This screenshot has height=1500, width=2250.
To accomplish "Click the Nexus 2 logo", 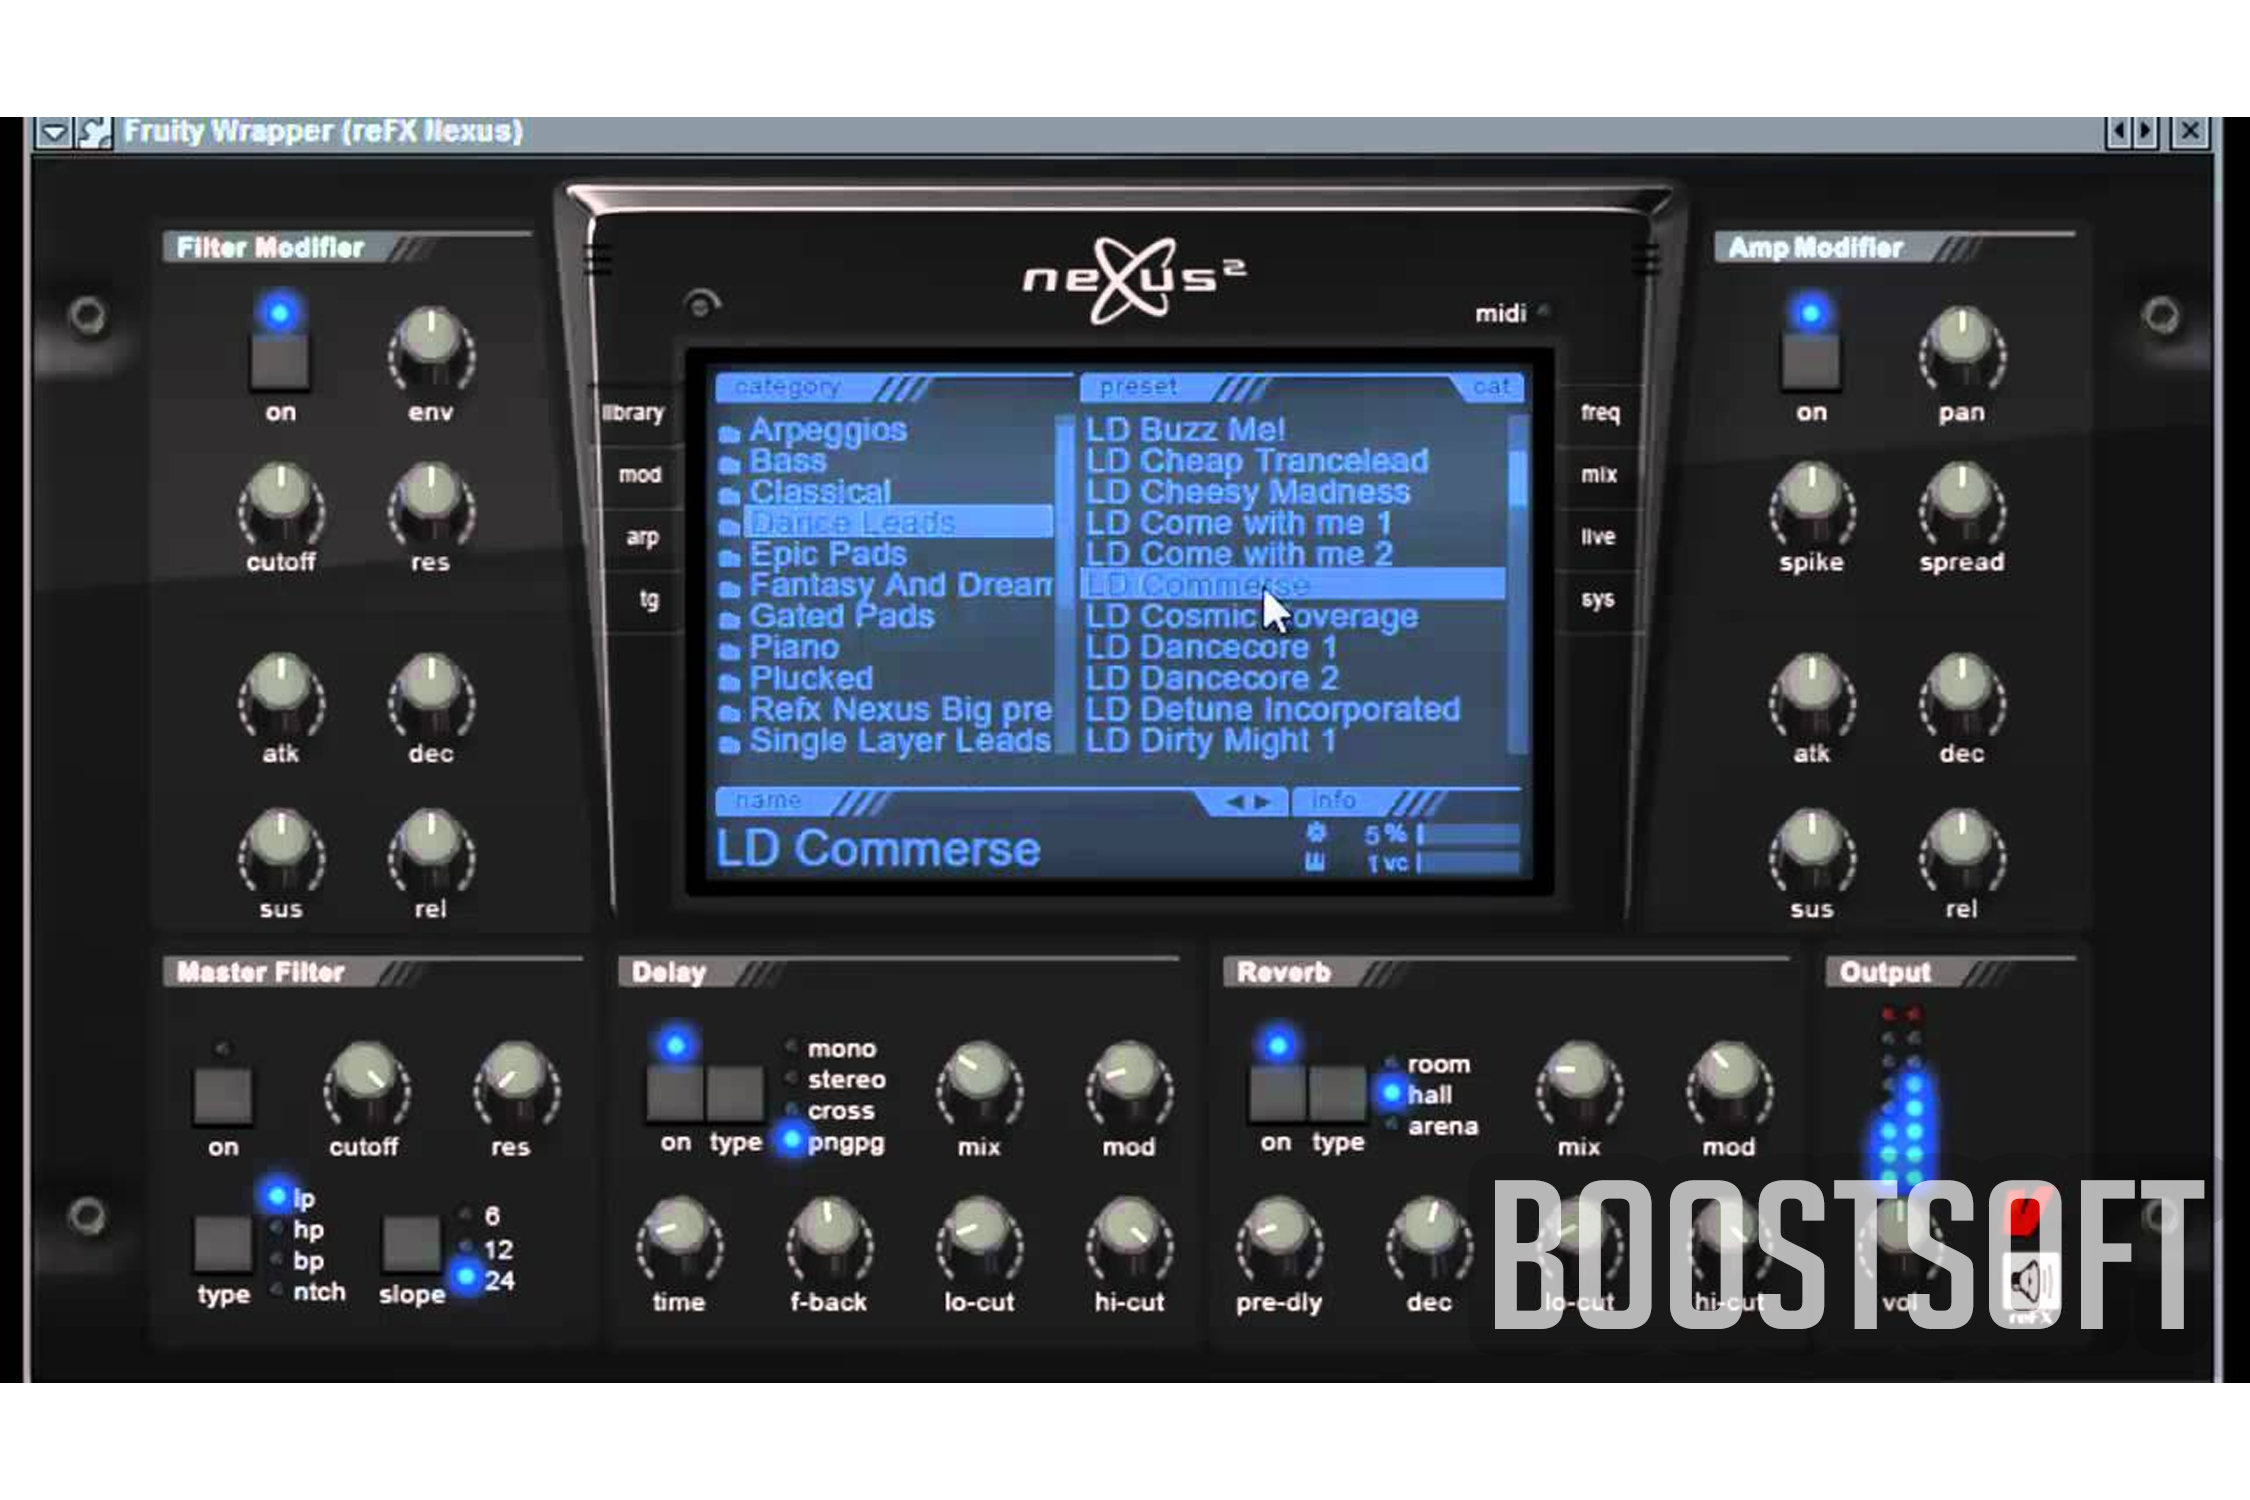I will (x=1135, y=280).
